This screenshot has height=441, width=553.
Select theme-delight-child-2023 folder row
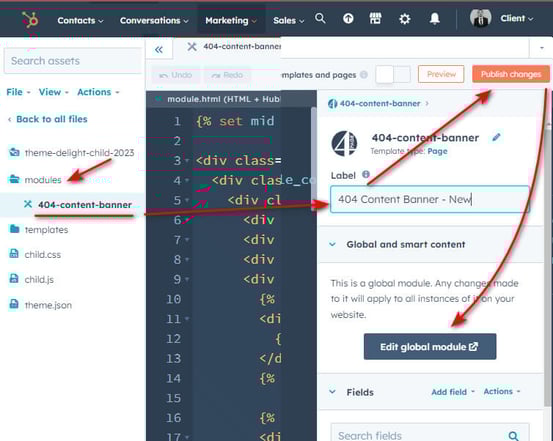(79, 152)
